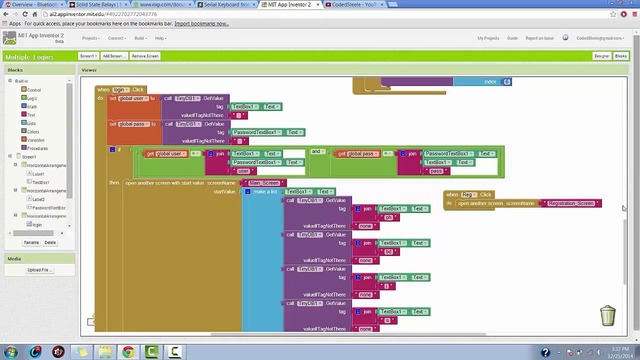The width and height of the screenshot is (640, 360).
Task: Collapse the second HorizontalArrangement node above Label2
Action: [x=16, y=190]
